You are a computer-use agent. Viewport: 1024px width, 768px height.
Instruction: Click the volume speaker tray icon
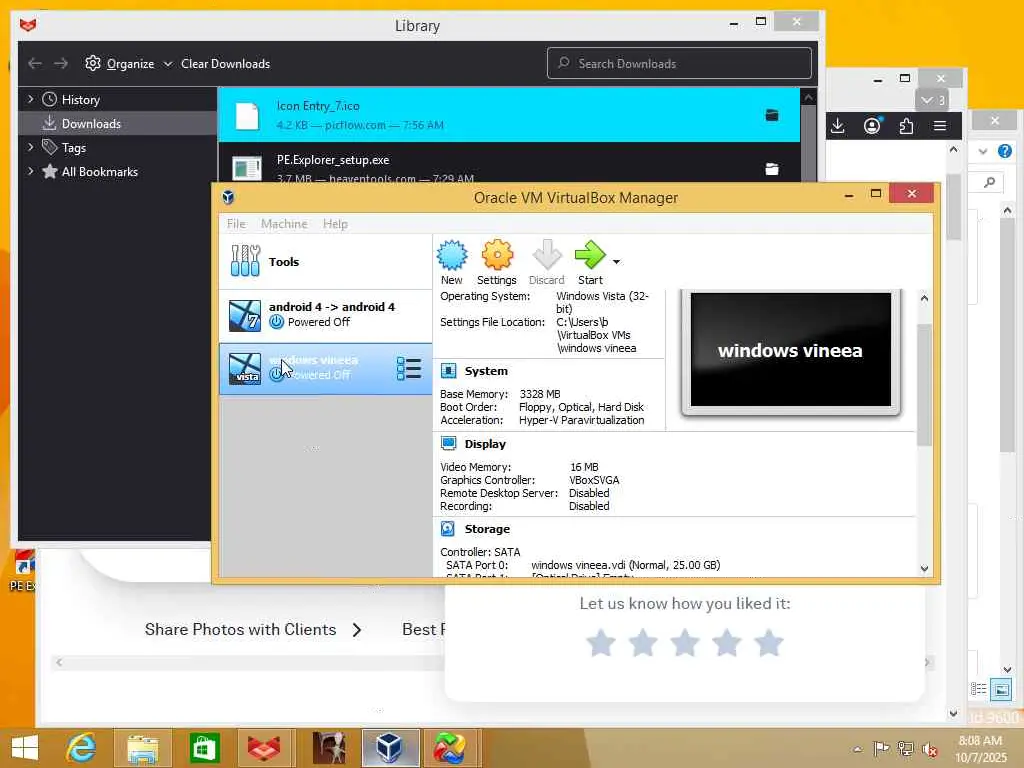929,749
